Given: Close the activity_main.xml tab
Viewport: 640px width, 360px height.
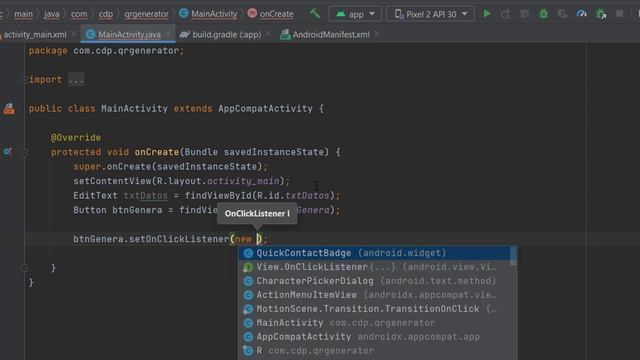Looking at the screenshot, I should click(74, 35).
